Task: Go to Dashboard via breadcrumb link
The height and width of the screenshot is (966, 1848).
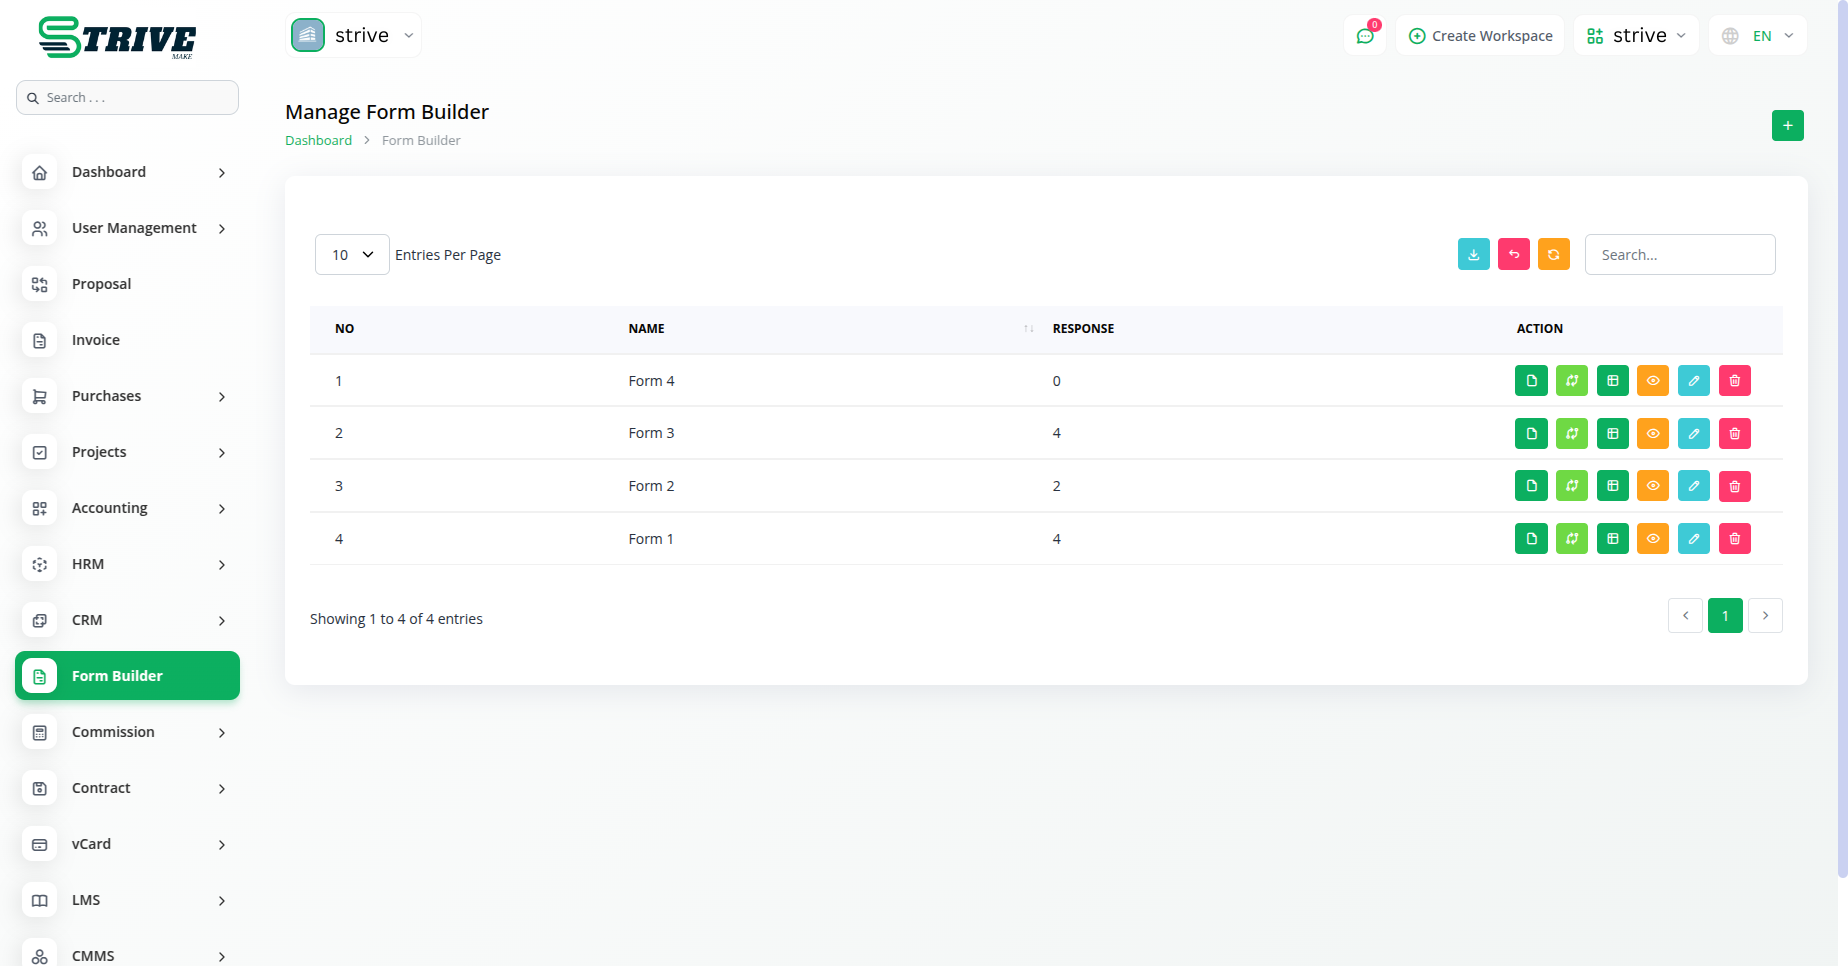Action: [x=318, y=141]
